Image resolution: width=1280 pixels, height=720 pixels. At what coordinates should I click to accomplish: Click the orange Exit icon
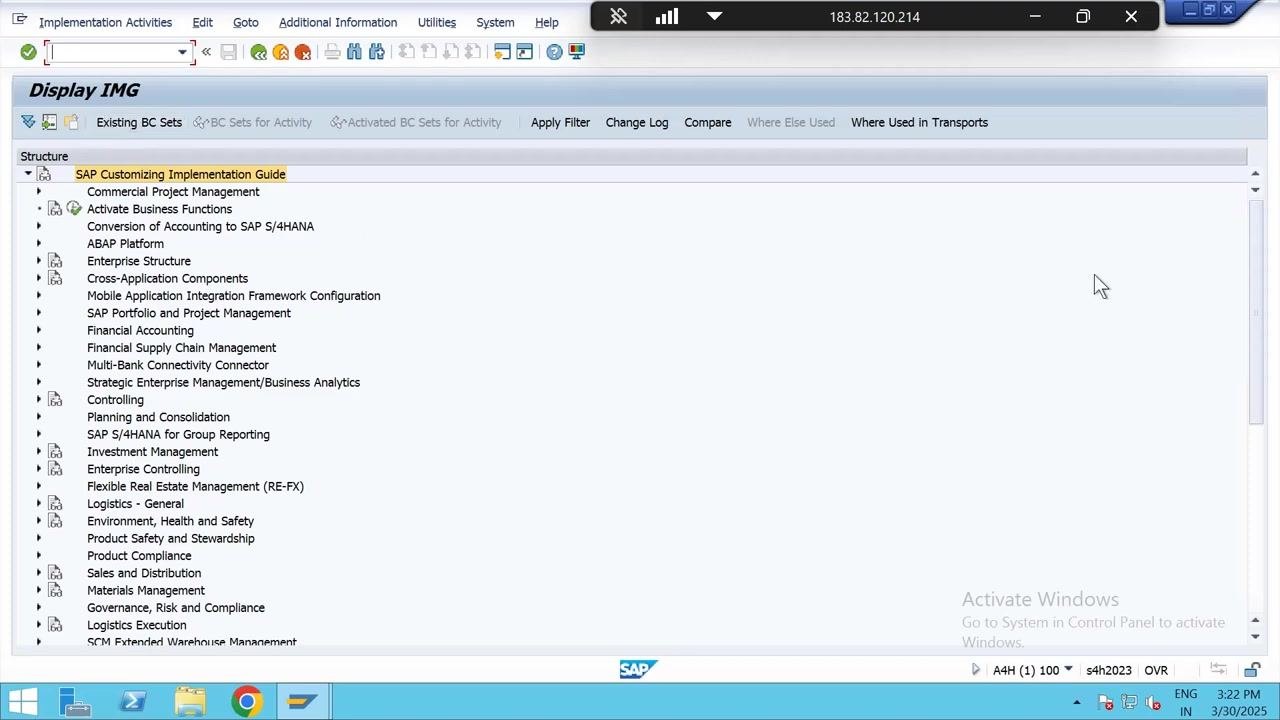point(281,52)
